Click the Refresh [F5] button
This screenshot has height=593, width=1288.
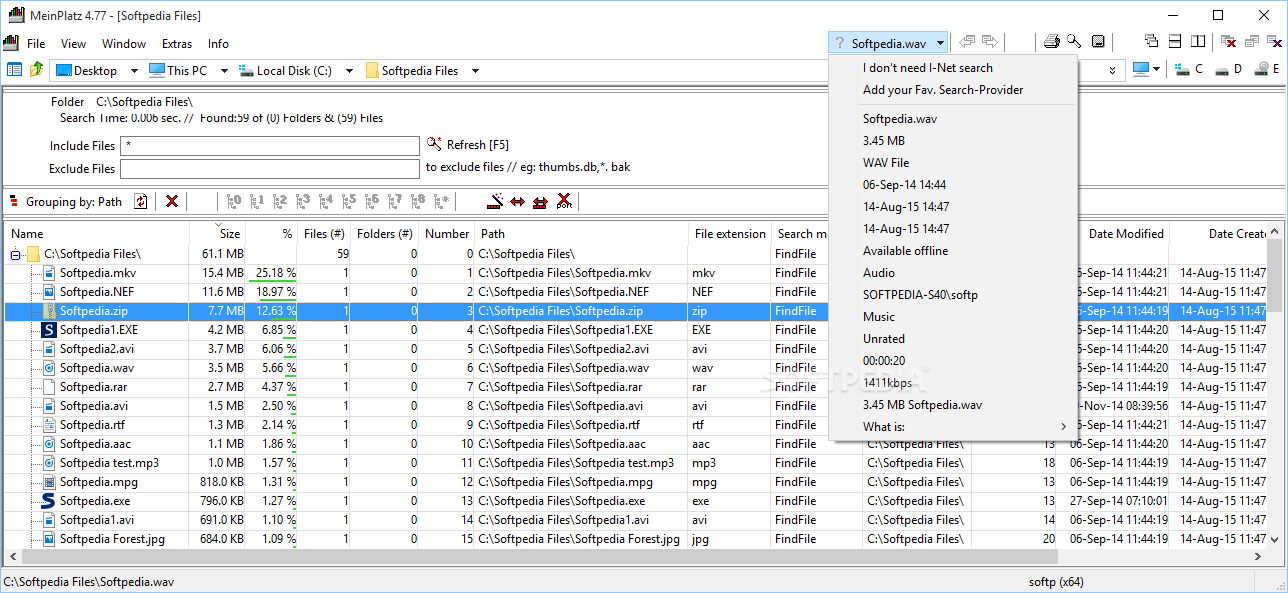click(470, 144)
